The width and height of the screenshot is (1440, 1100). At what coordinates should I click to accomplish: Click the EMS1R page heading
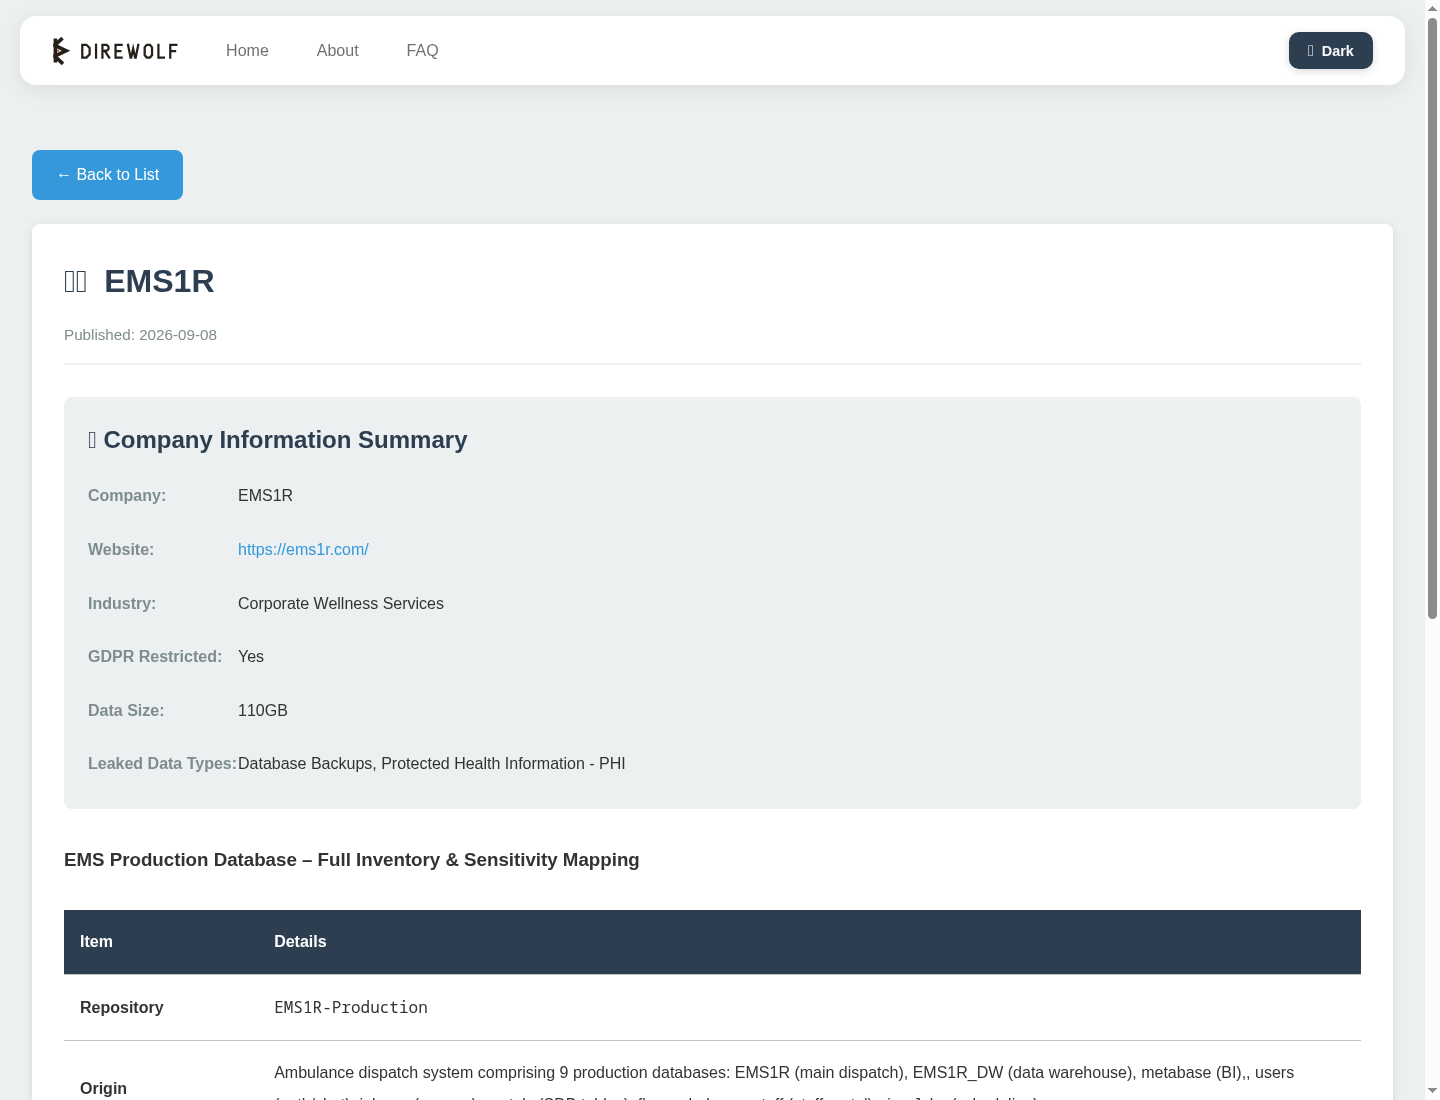(x=159, y=282)
